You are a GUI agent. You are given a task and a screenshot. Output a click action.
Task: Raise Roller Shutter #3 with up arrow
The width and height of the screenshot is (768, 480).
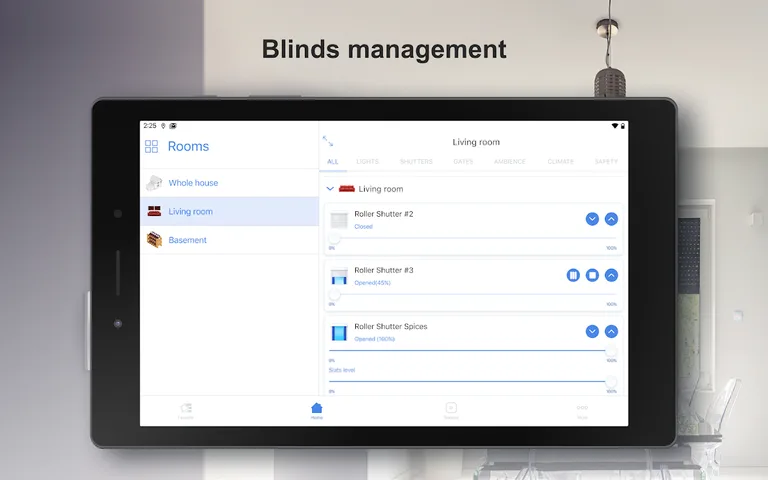coord(611,275)
